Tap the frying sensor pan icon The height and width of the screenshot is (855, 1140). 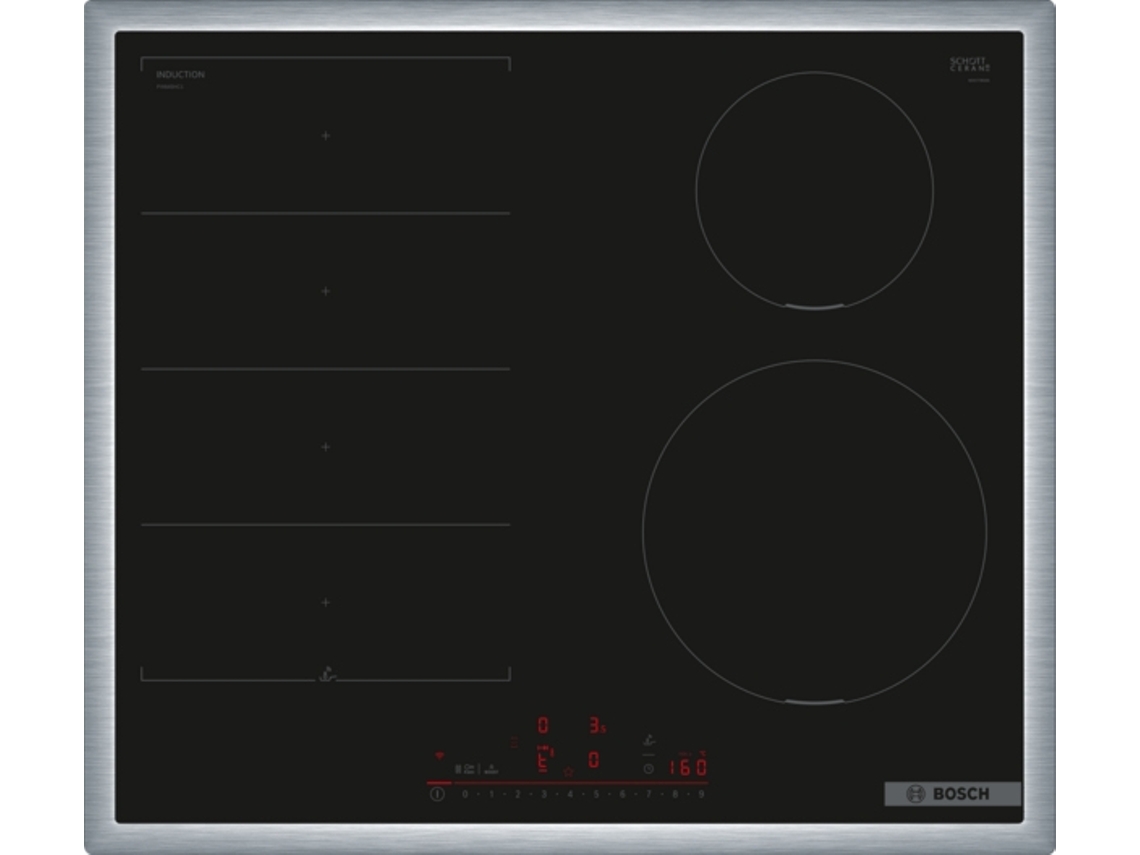pyautogui.click(x=649, y=740)
